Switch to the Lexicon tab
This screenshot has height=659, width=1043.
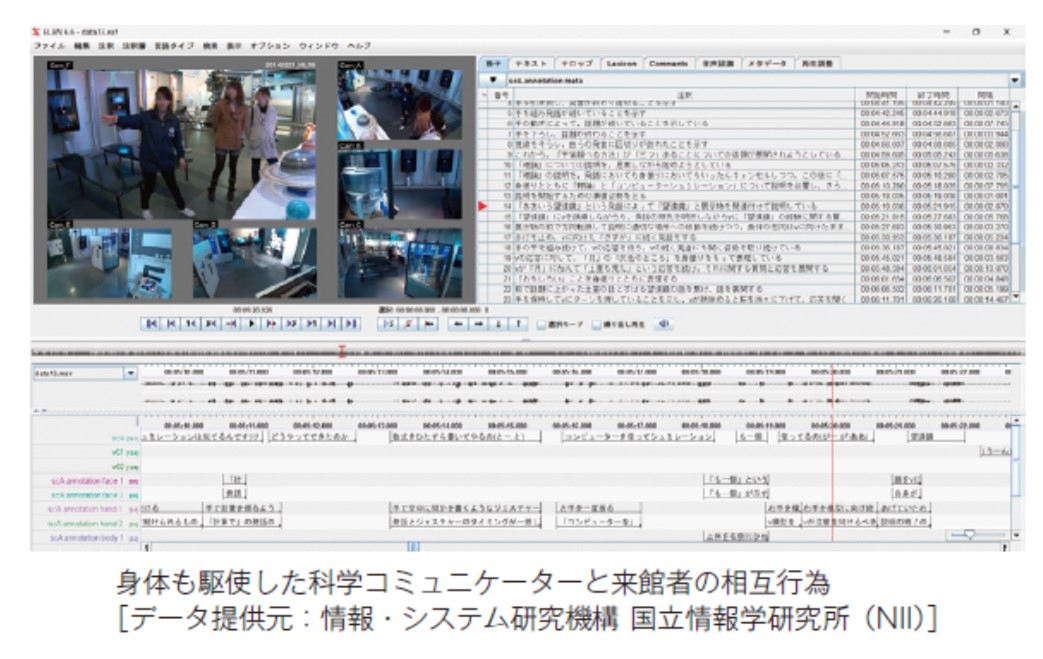[x=620, y=63]
